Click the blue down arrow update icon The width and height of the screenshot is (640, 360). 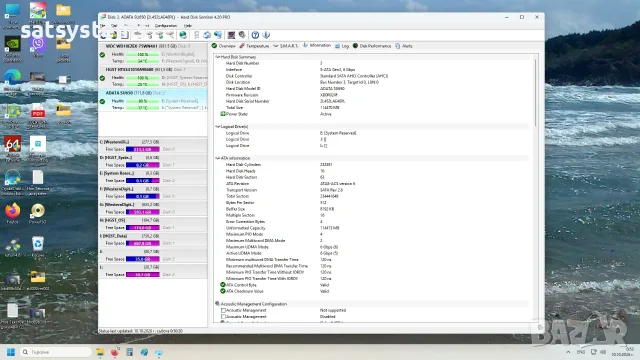click(x=266, y=35)
